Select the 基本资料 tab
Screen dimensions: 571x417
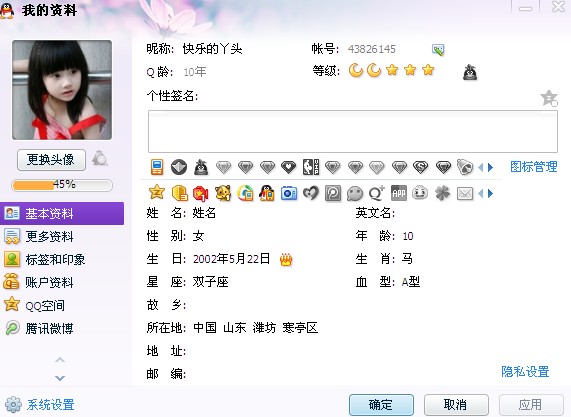click(x=62, y=213)
